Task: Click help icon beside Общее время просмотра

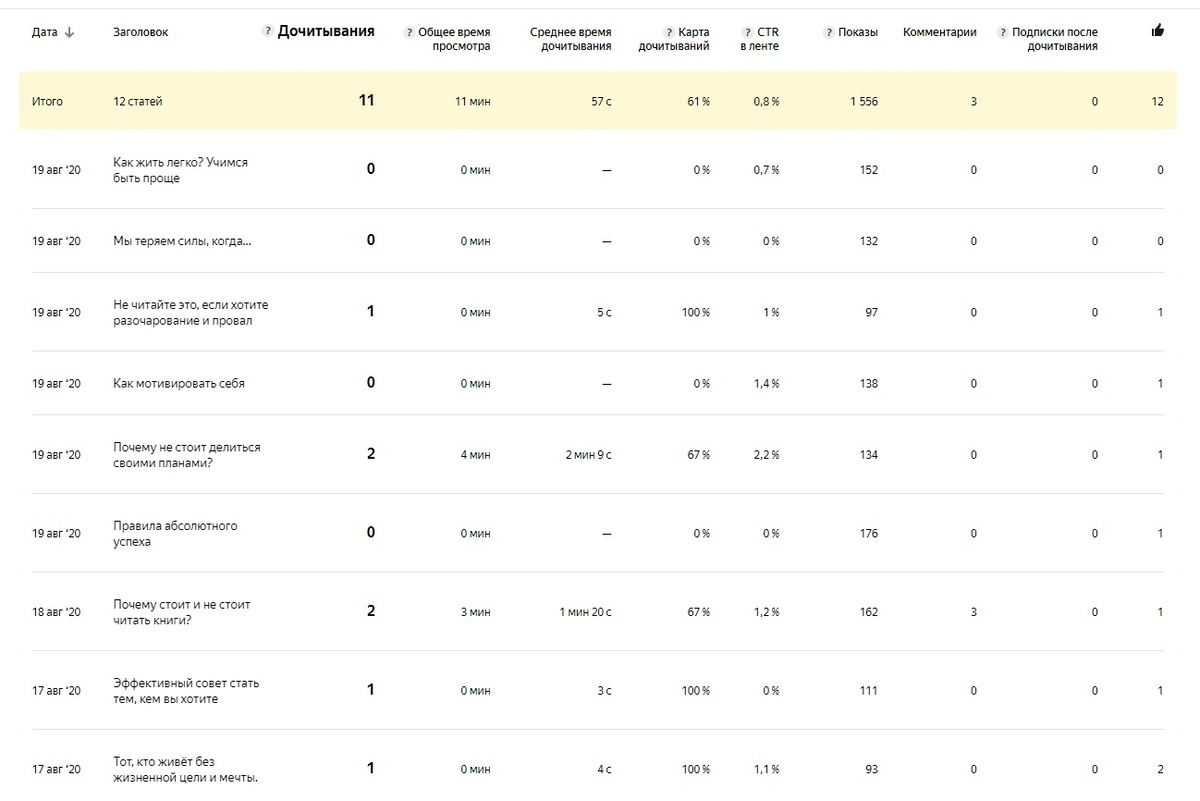Action: [x=408, y=32]
